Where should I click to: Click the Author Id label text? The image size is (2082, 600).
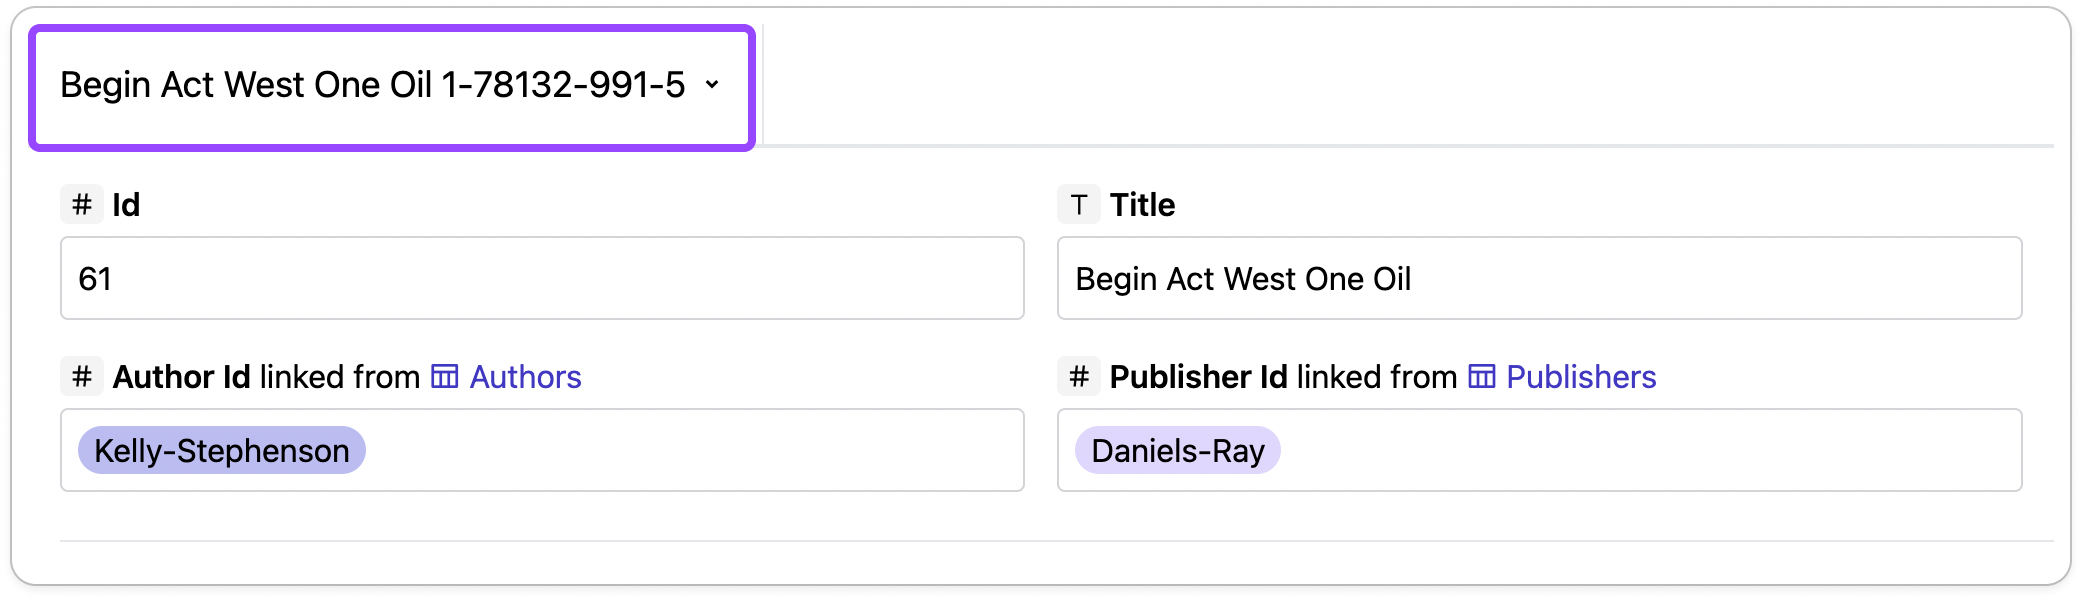click(x=181, y=377)
